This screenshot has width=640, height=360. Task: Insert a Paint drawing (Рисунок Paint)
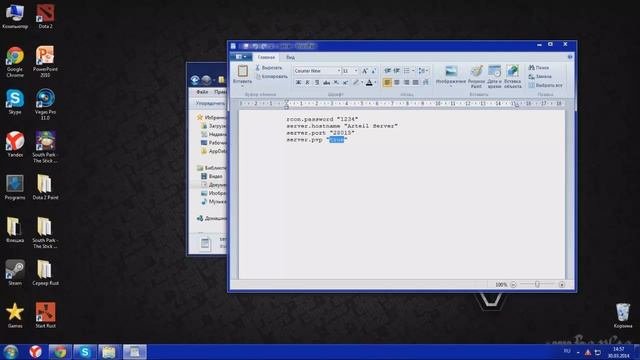click(x=476, y=76)
